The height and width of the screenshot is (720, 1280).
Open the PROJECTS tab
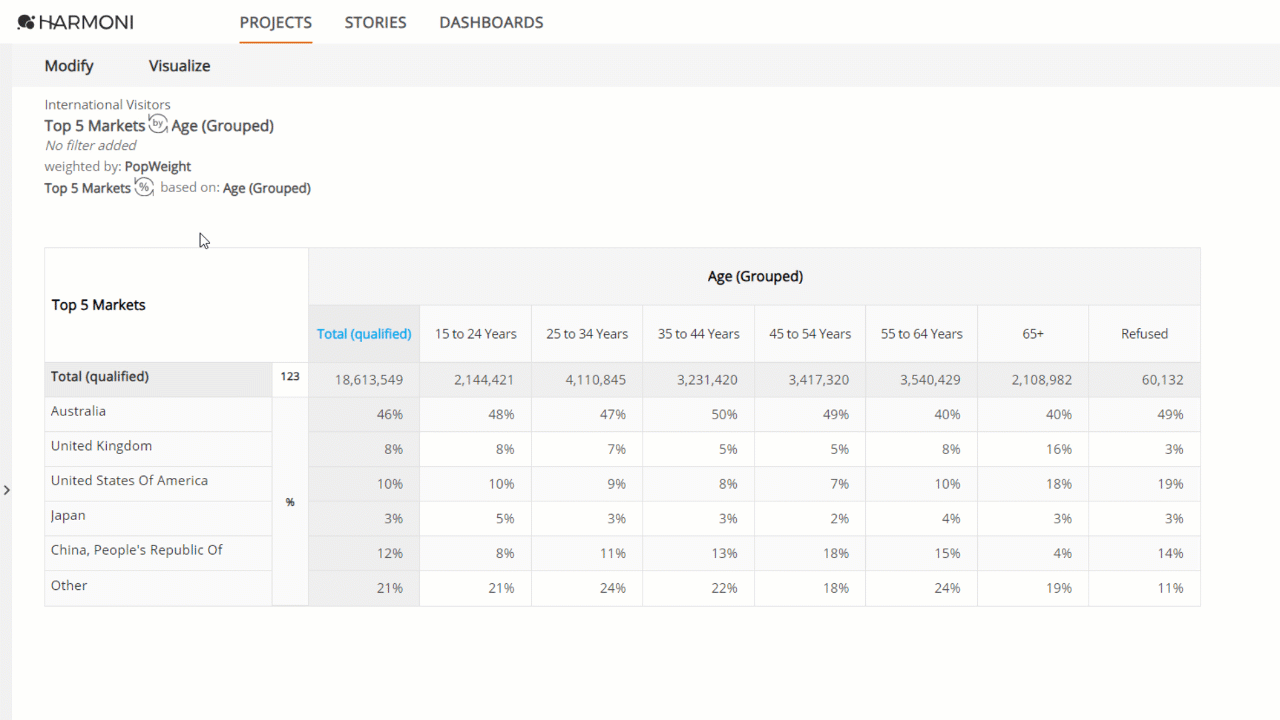tap(276, 22)
